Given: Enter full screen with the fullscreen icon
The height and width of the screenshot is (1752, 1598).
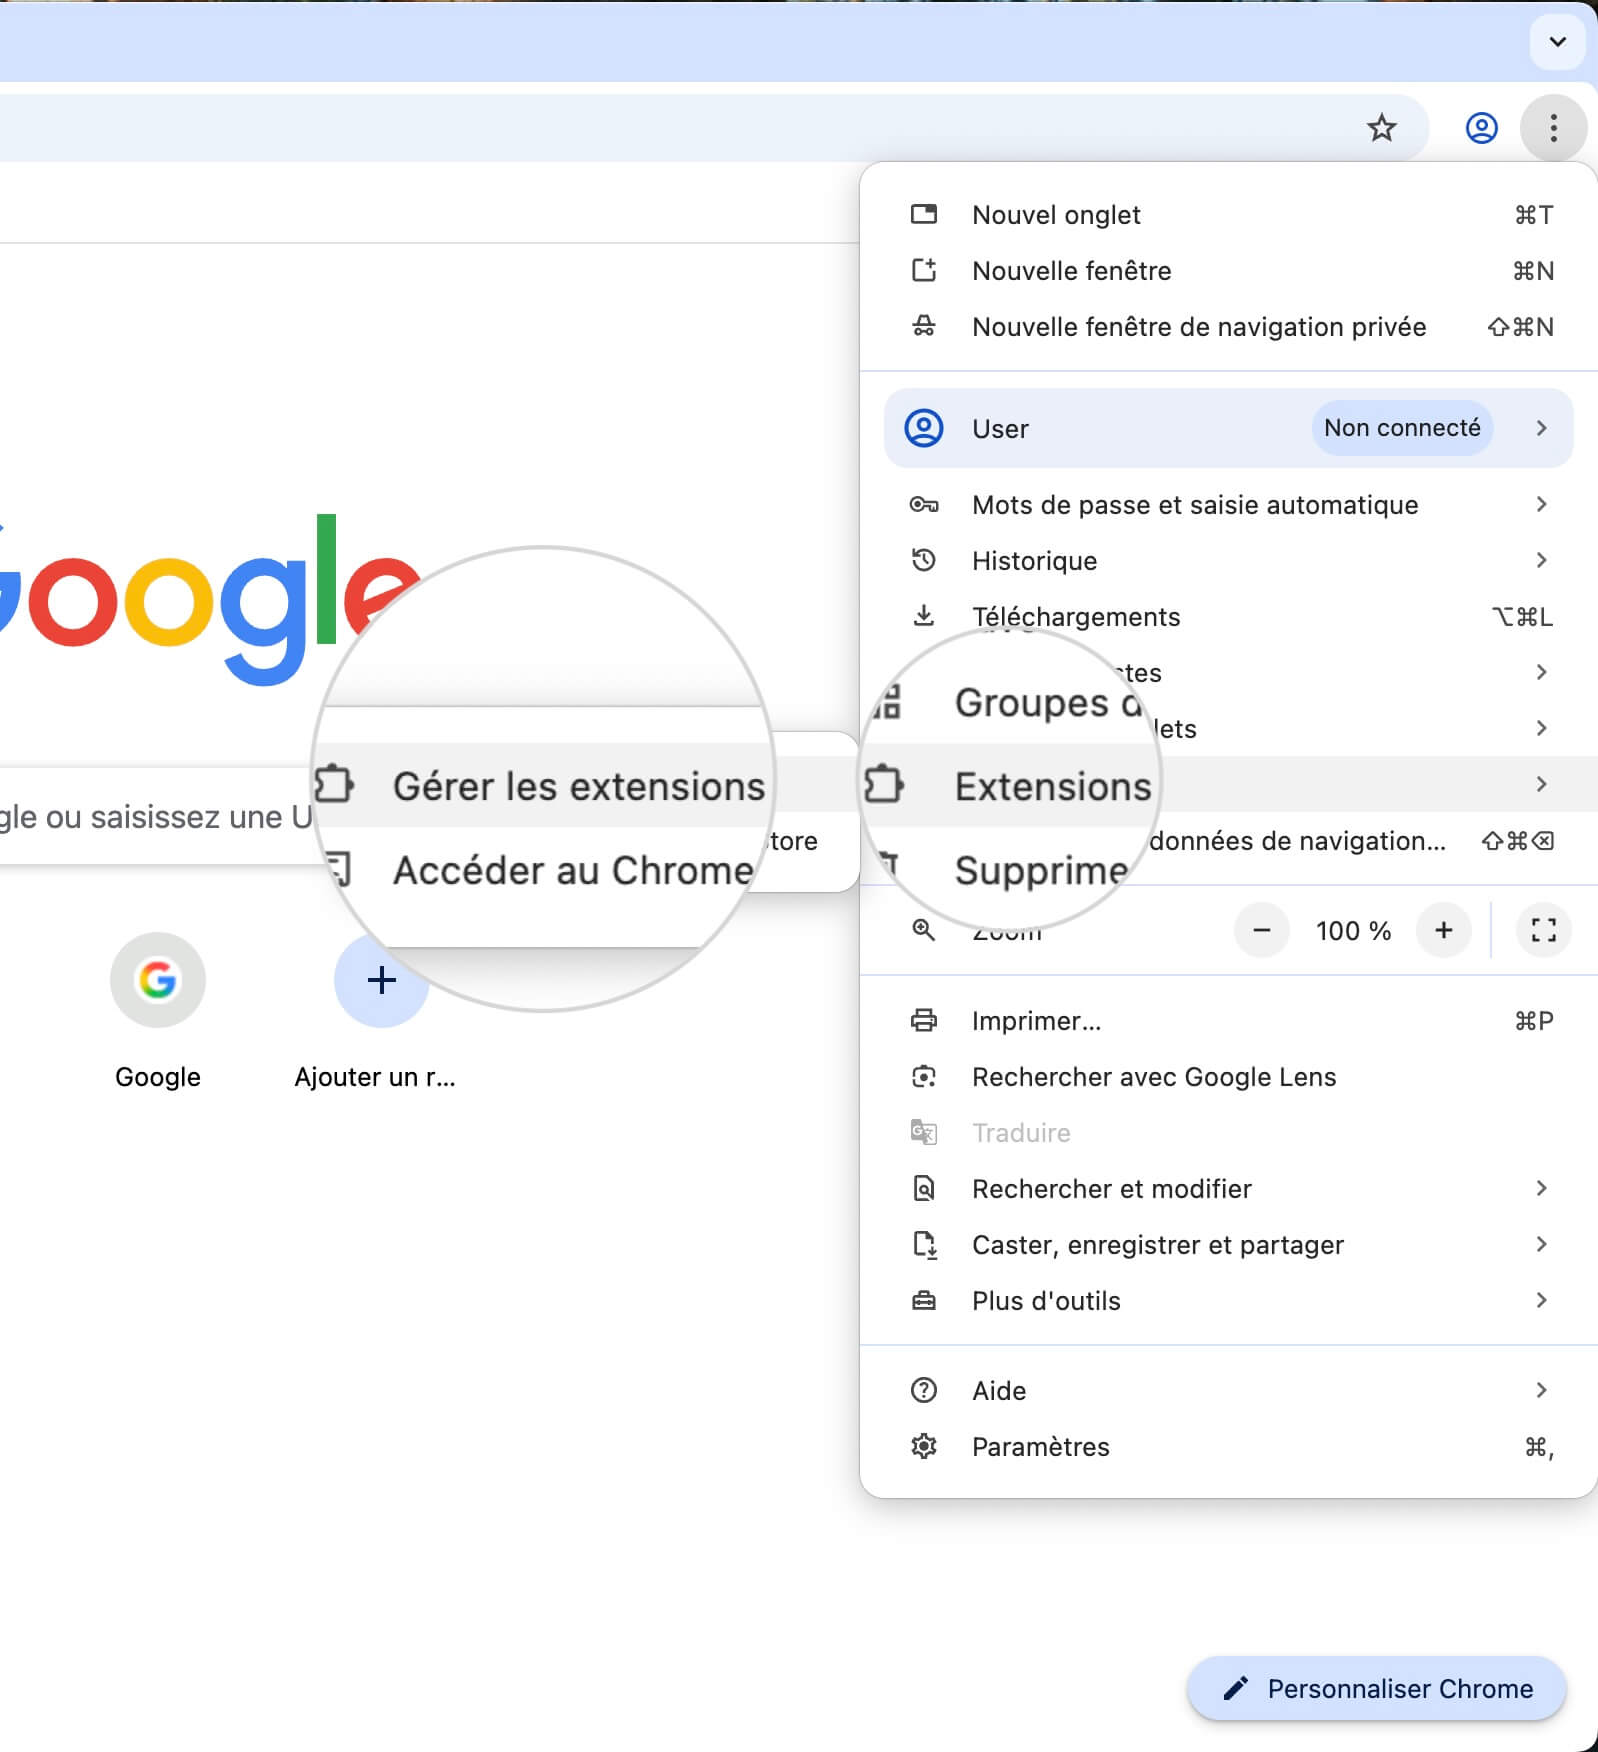Looking at the screenshot, I should point(1543,930).
